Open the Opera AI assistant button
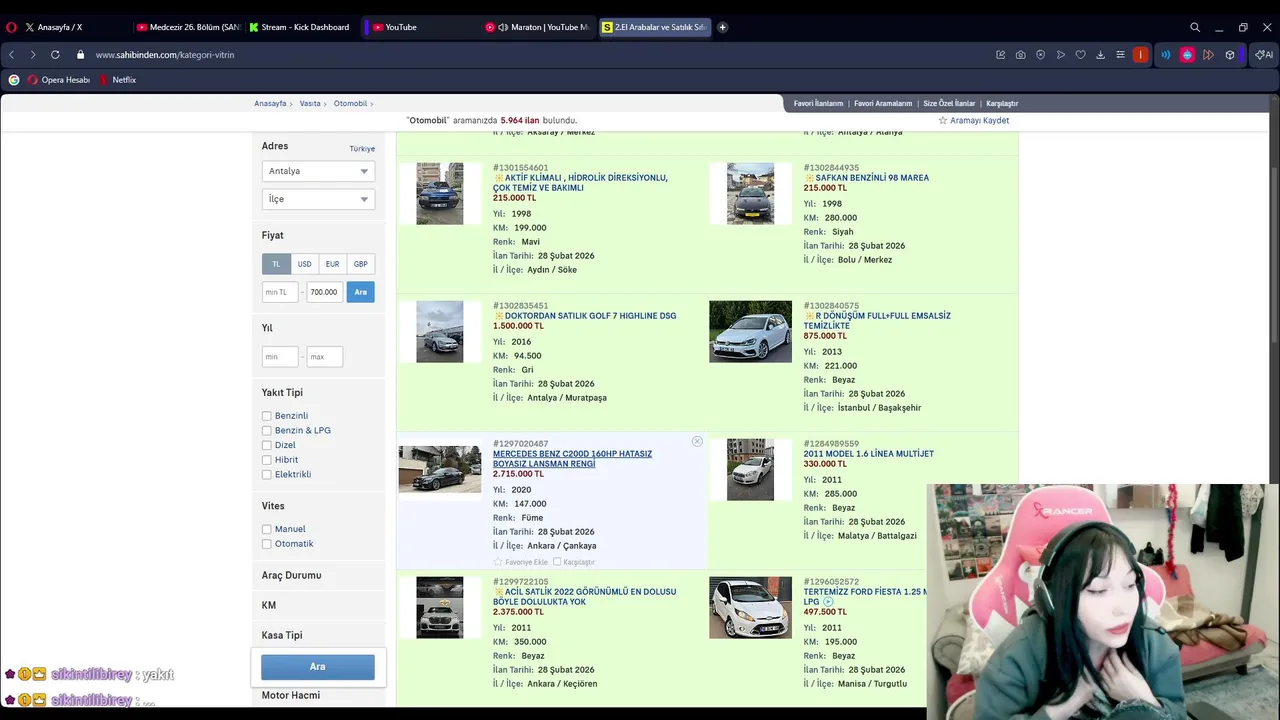This screenshot has width=1280, height=720. [1264, 55]
